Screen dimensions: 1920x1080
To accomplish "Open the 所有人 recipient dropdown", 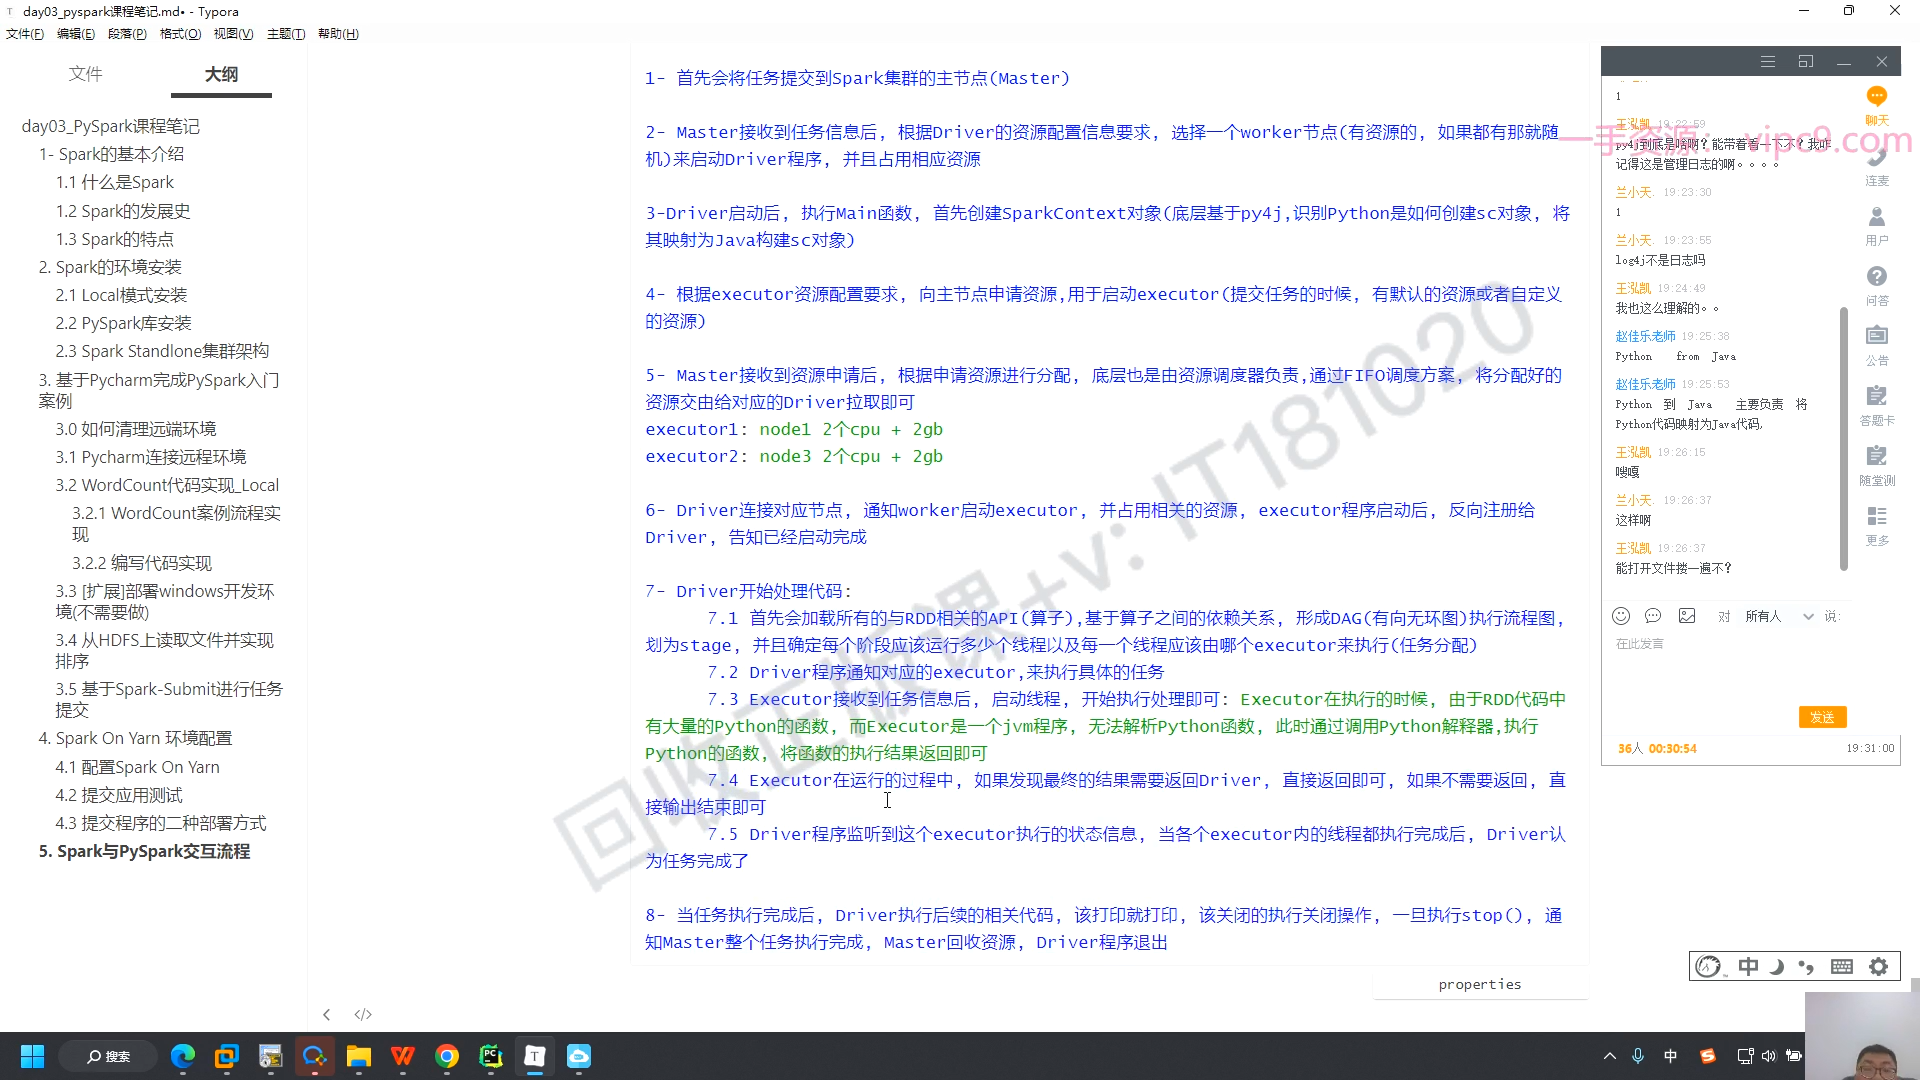I will (1779, 616).
